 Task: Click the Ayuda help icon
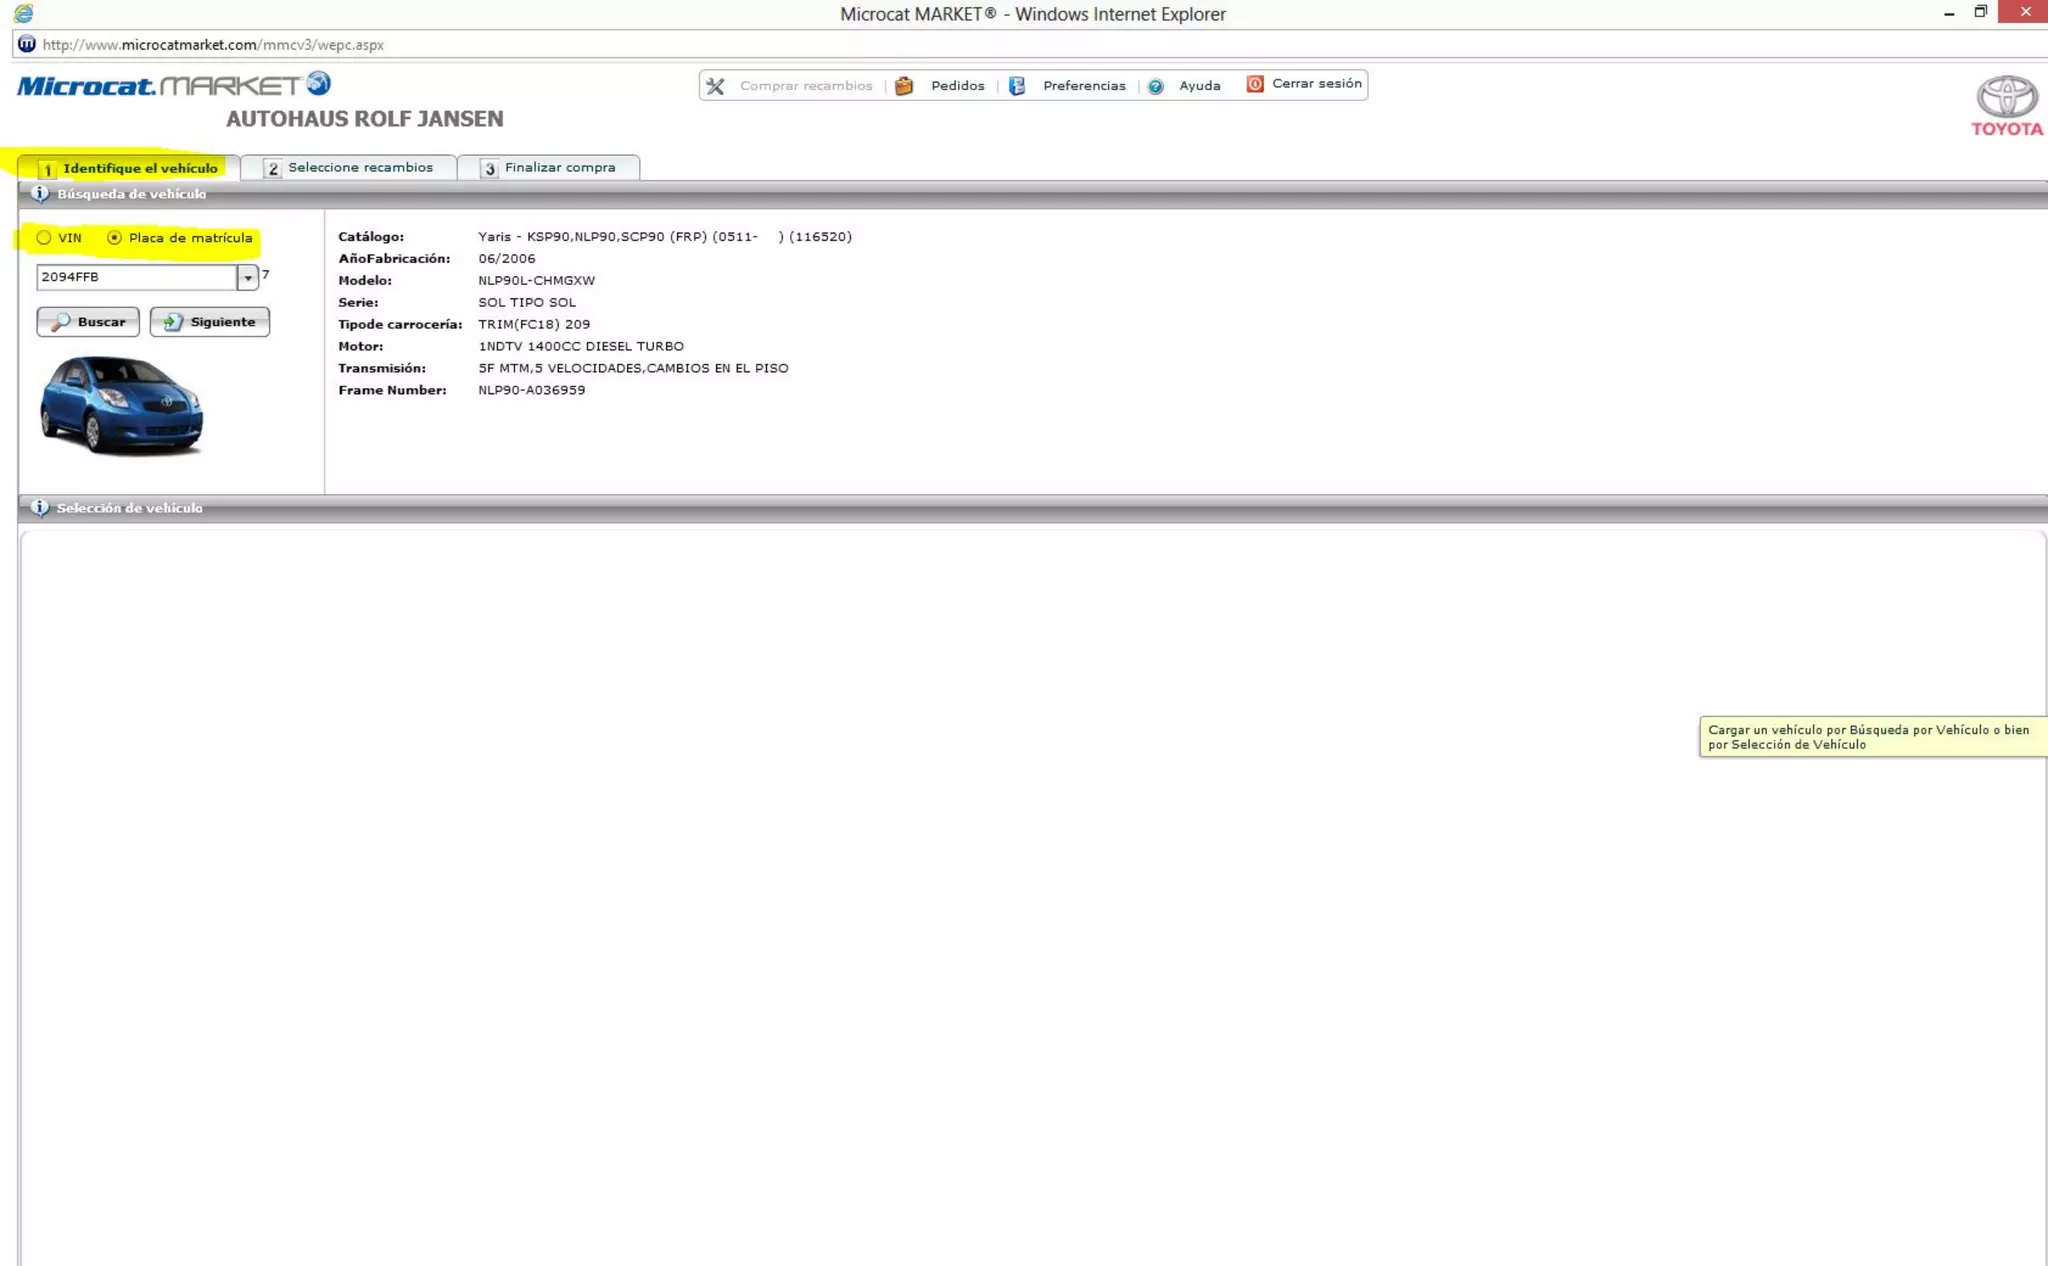click(1156, 86)
